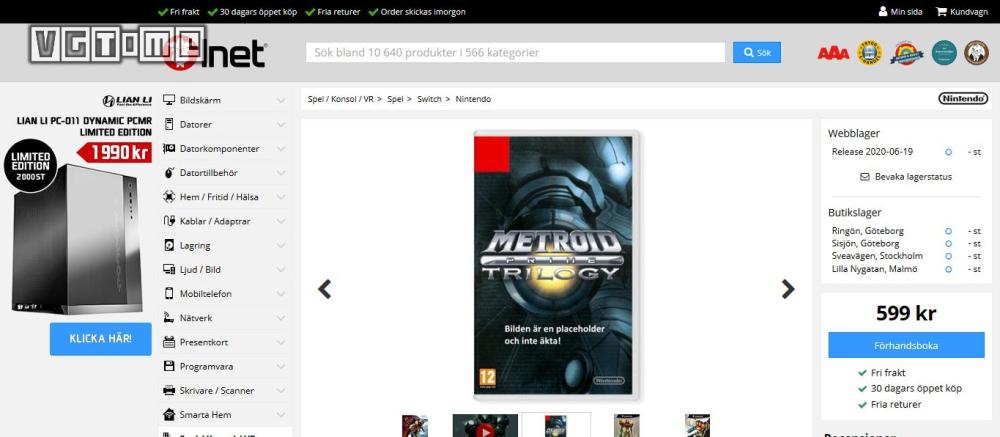The width and height of the screenshot is (1000, 437).
Task: Open the Kundvagn shopping cart icon
Action: pos(941,11)
